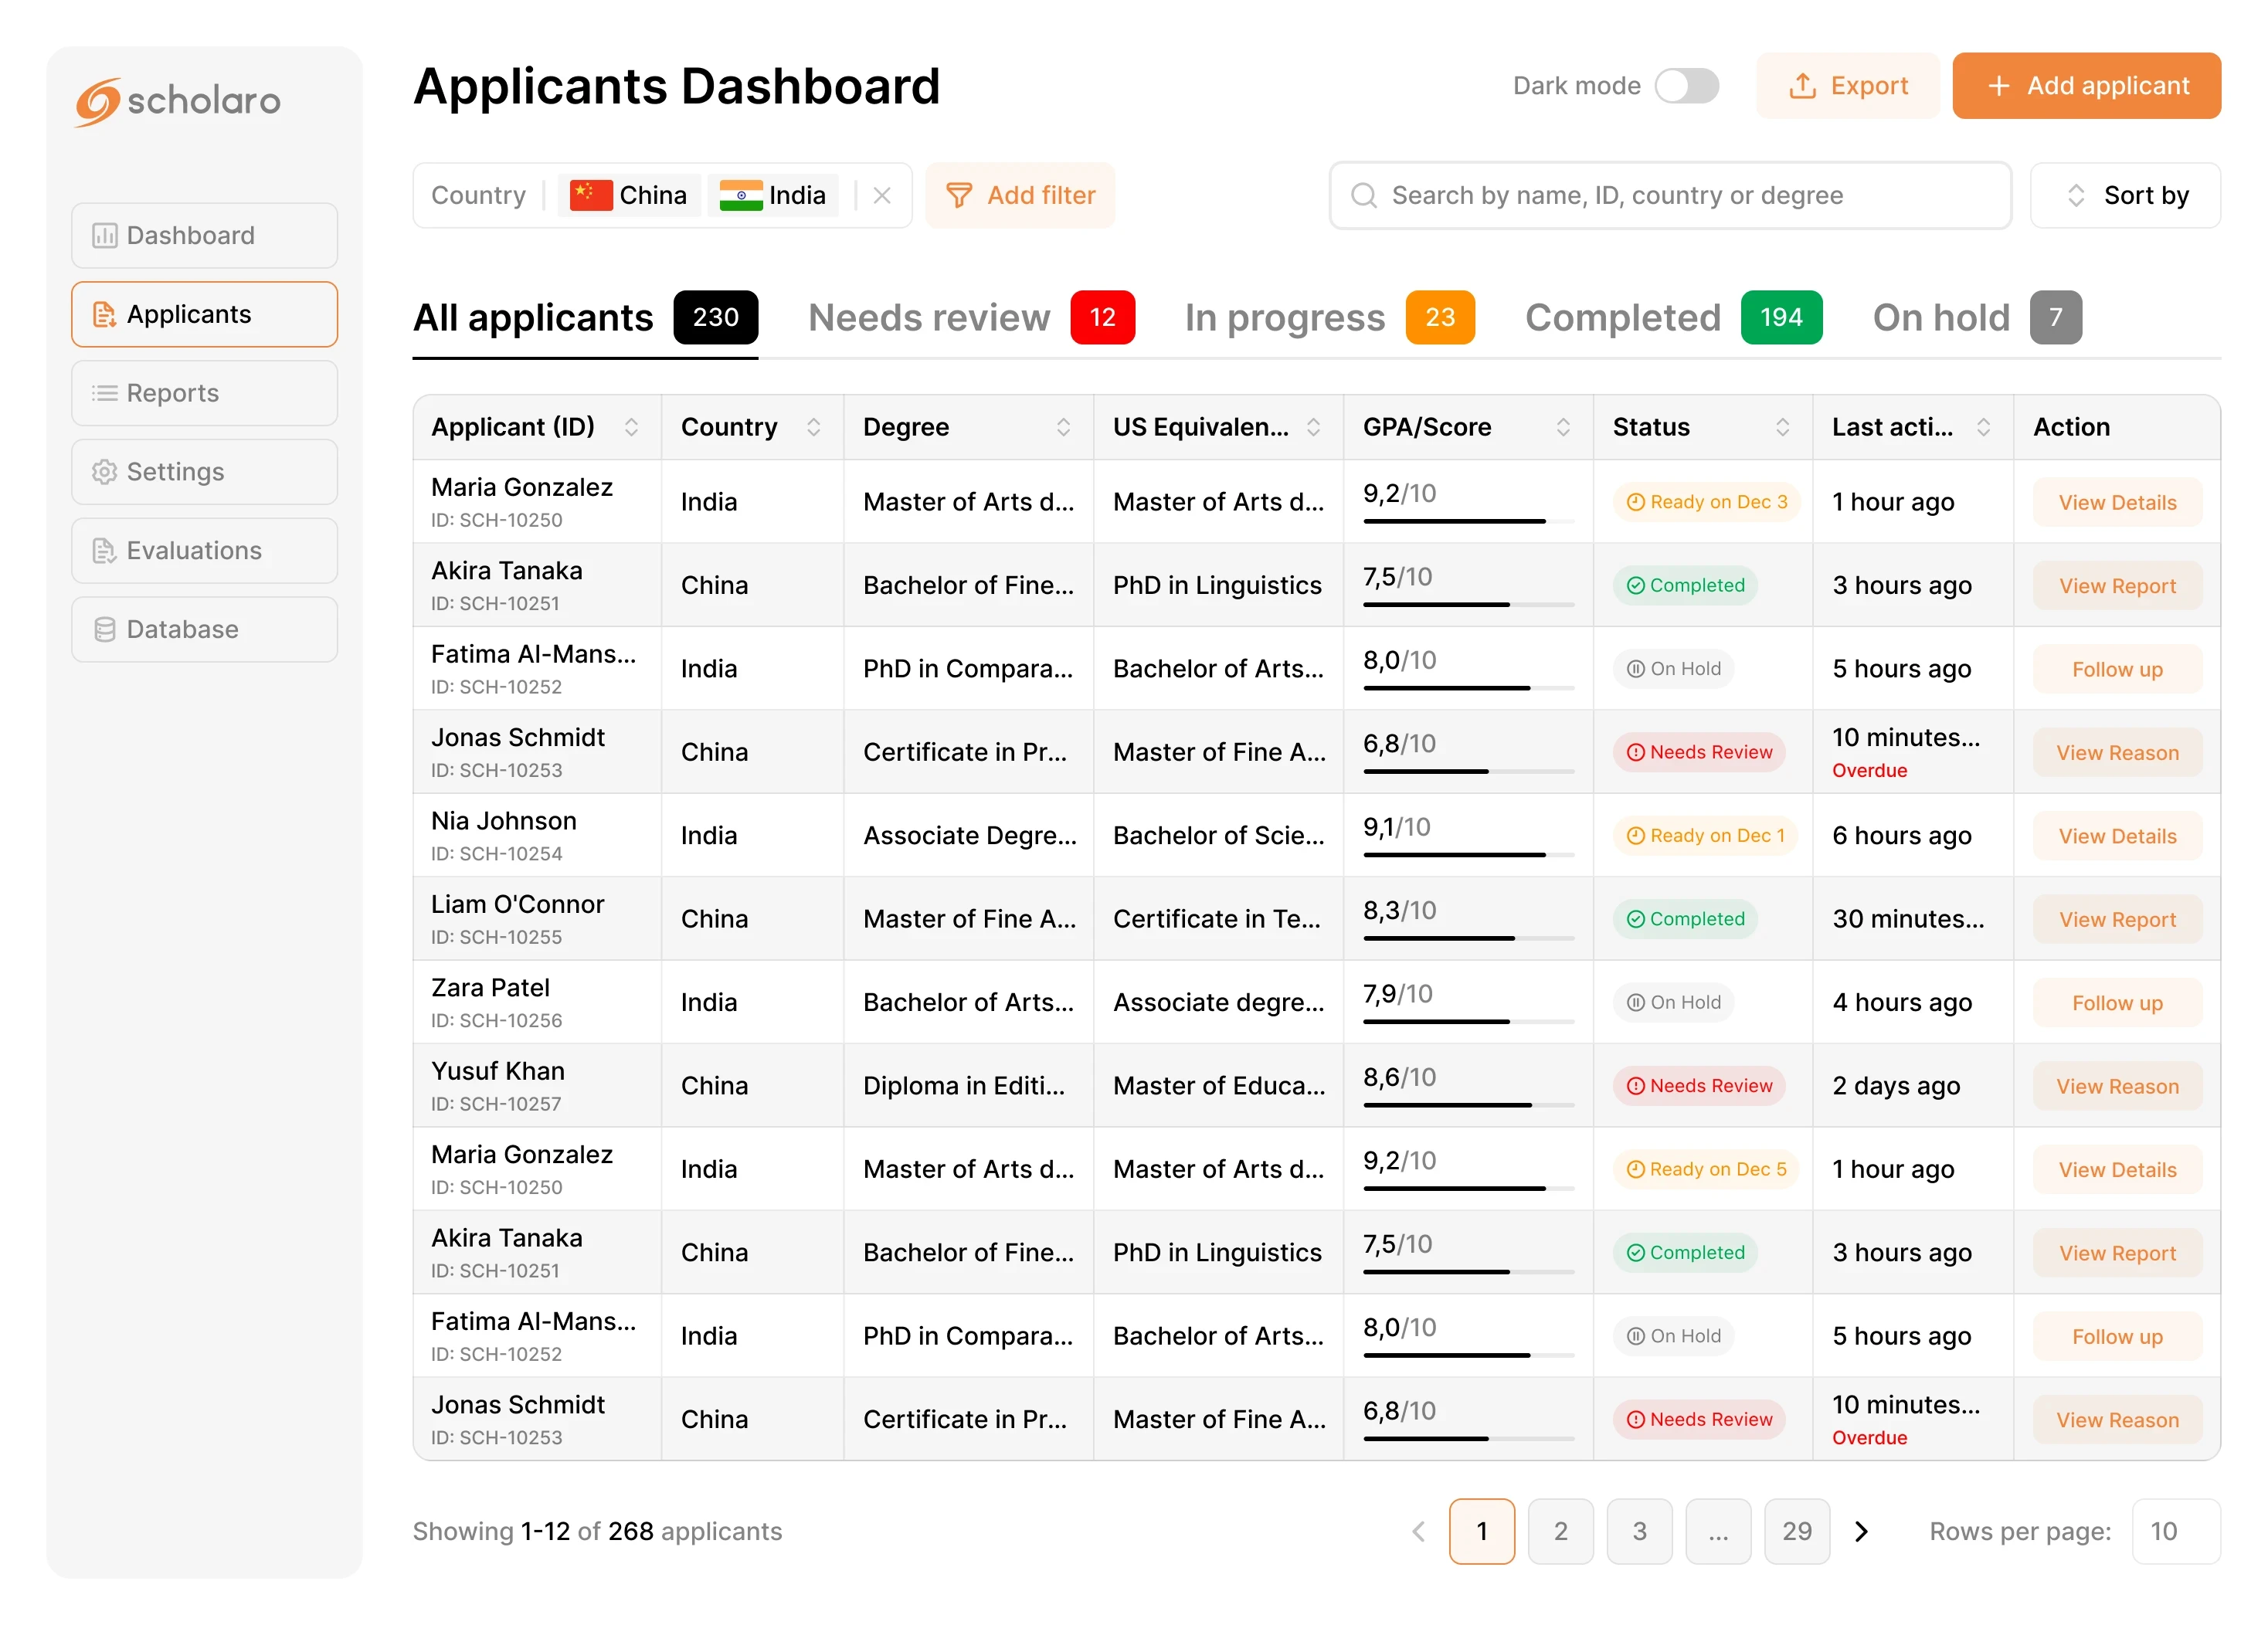Click the Add applicant button
This screenshot has width=2268, height=1625.
[2086, 86]
